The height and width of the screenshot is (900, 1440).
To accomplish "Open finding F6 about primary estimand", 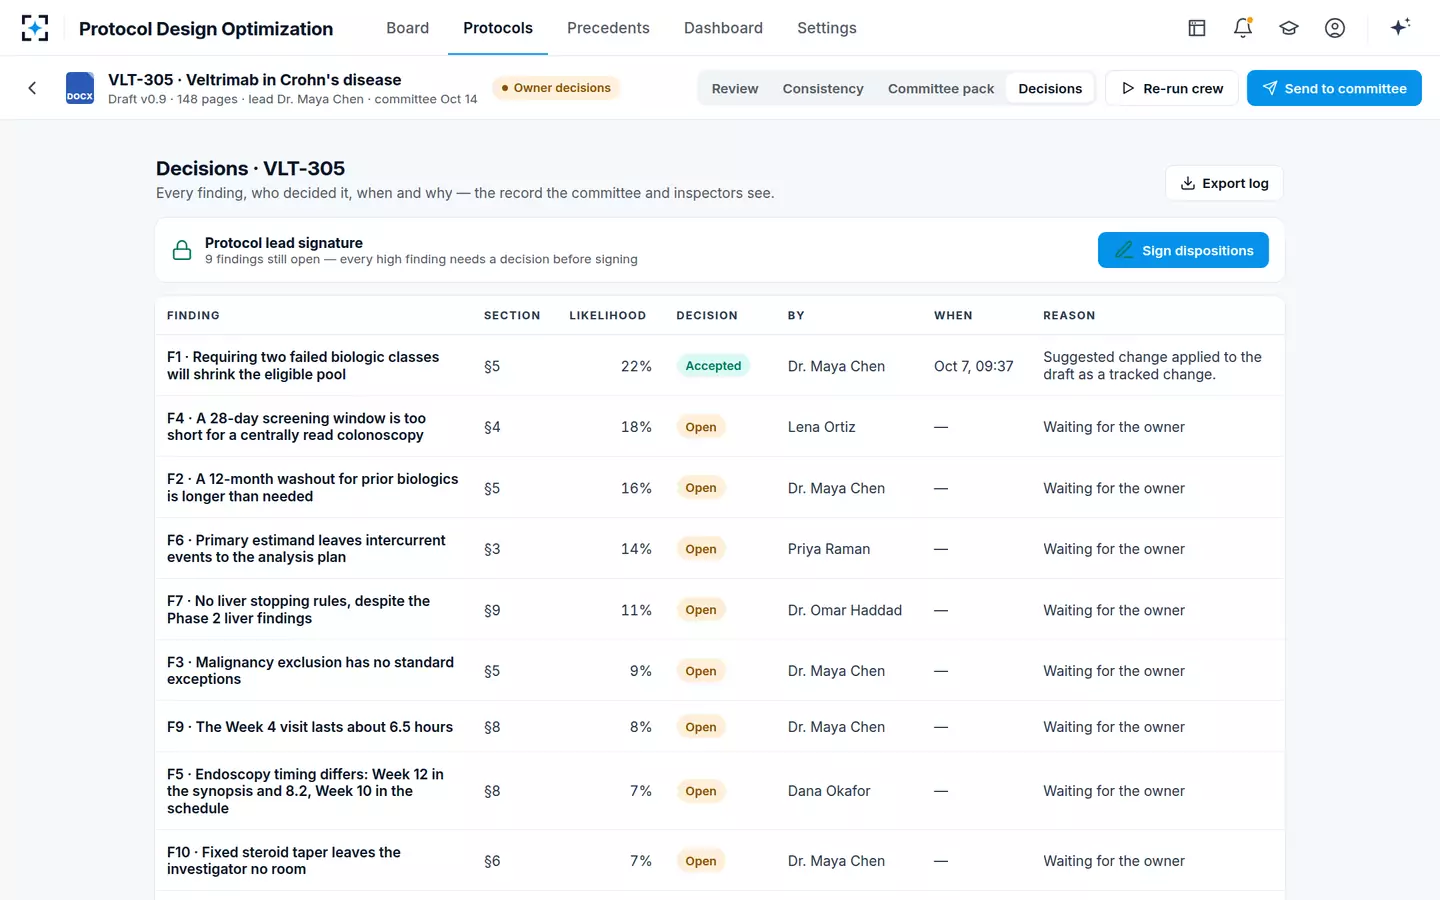I will coord(306,549).
